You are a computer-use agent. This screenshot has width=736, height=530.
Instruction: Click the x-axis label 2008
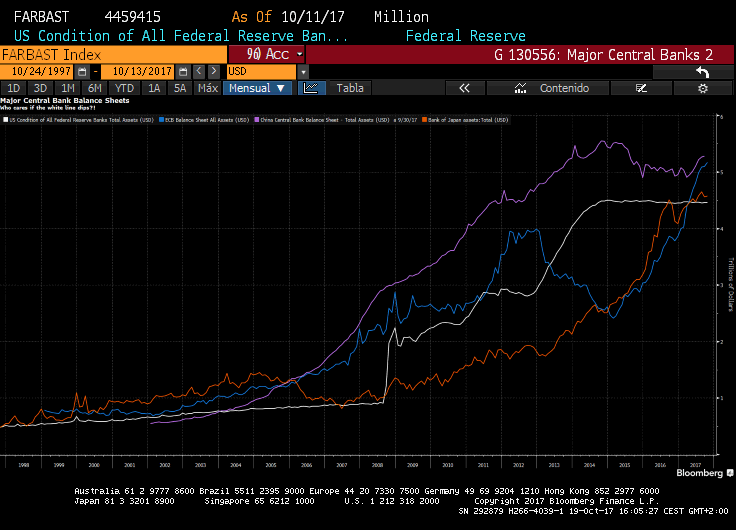click(377, 465)
